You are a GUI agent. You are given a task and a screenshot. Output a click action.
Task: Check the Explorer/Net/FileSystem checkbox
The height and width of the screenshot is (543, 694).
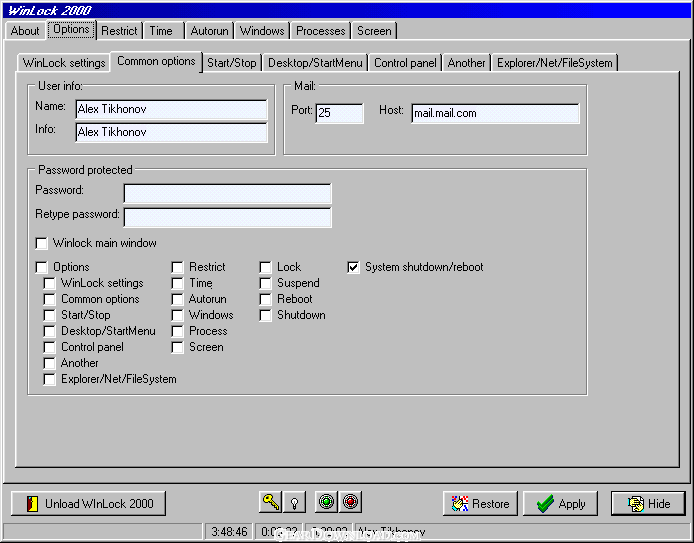pyautogui.click(x=50, y=379)
